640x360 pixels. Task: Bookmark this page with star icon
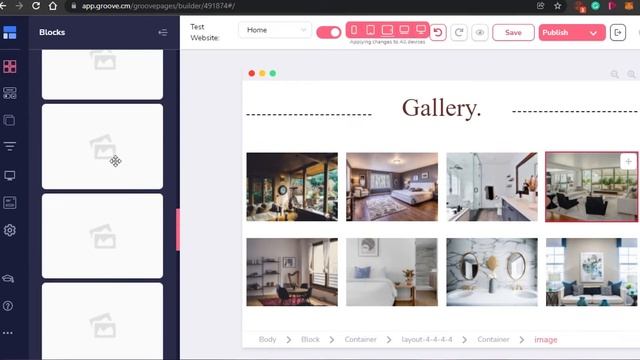(558, 6)
